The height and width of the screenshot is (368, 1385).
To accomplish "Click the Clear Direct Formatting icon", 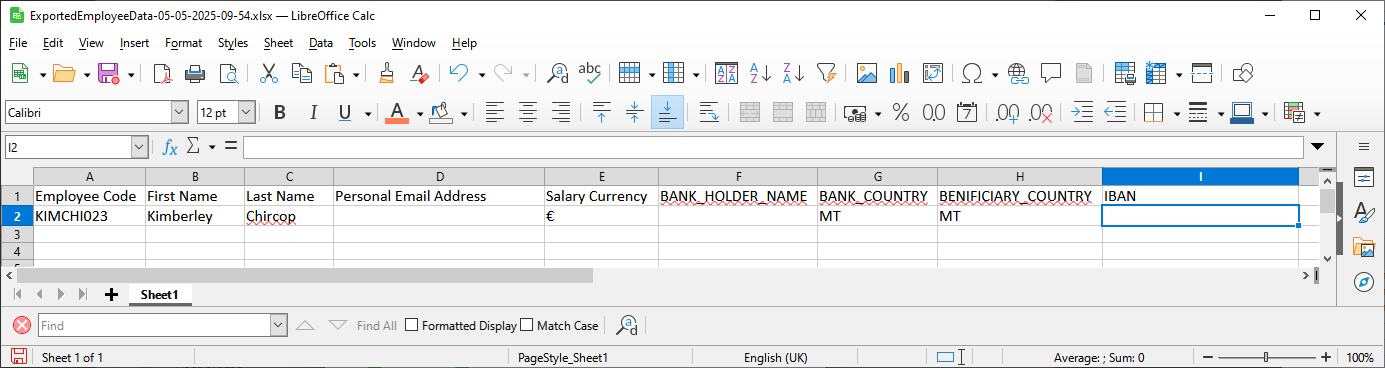I will [x=420, y=73].
